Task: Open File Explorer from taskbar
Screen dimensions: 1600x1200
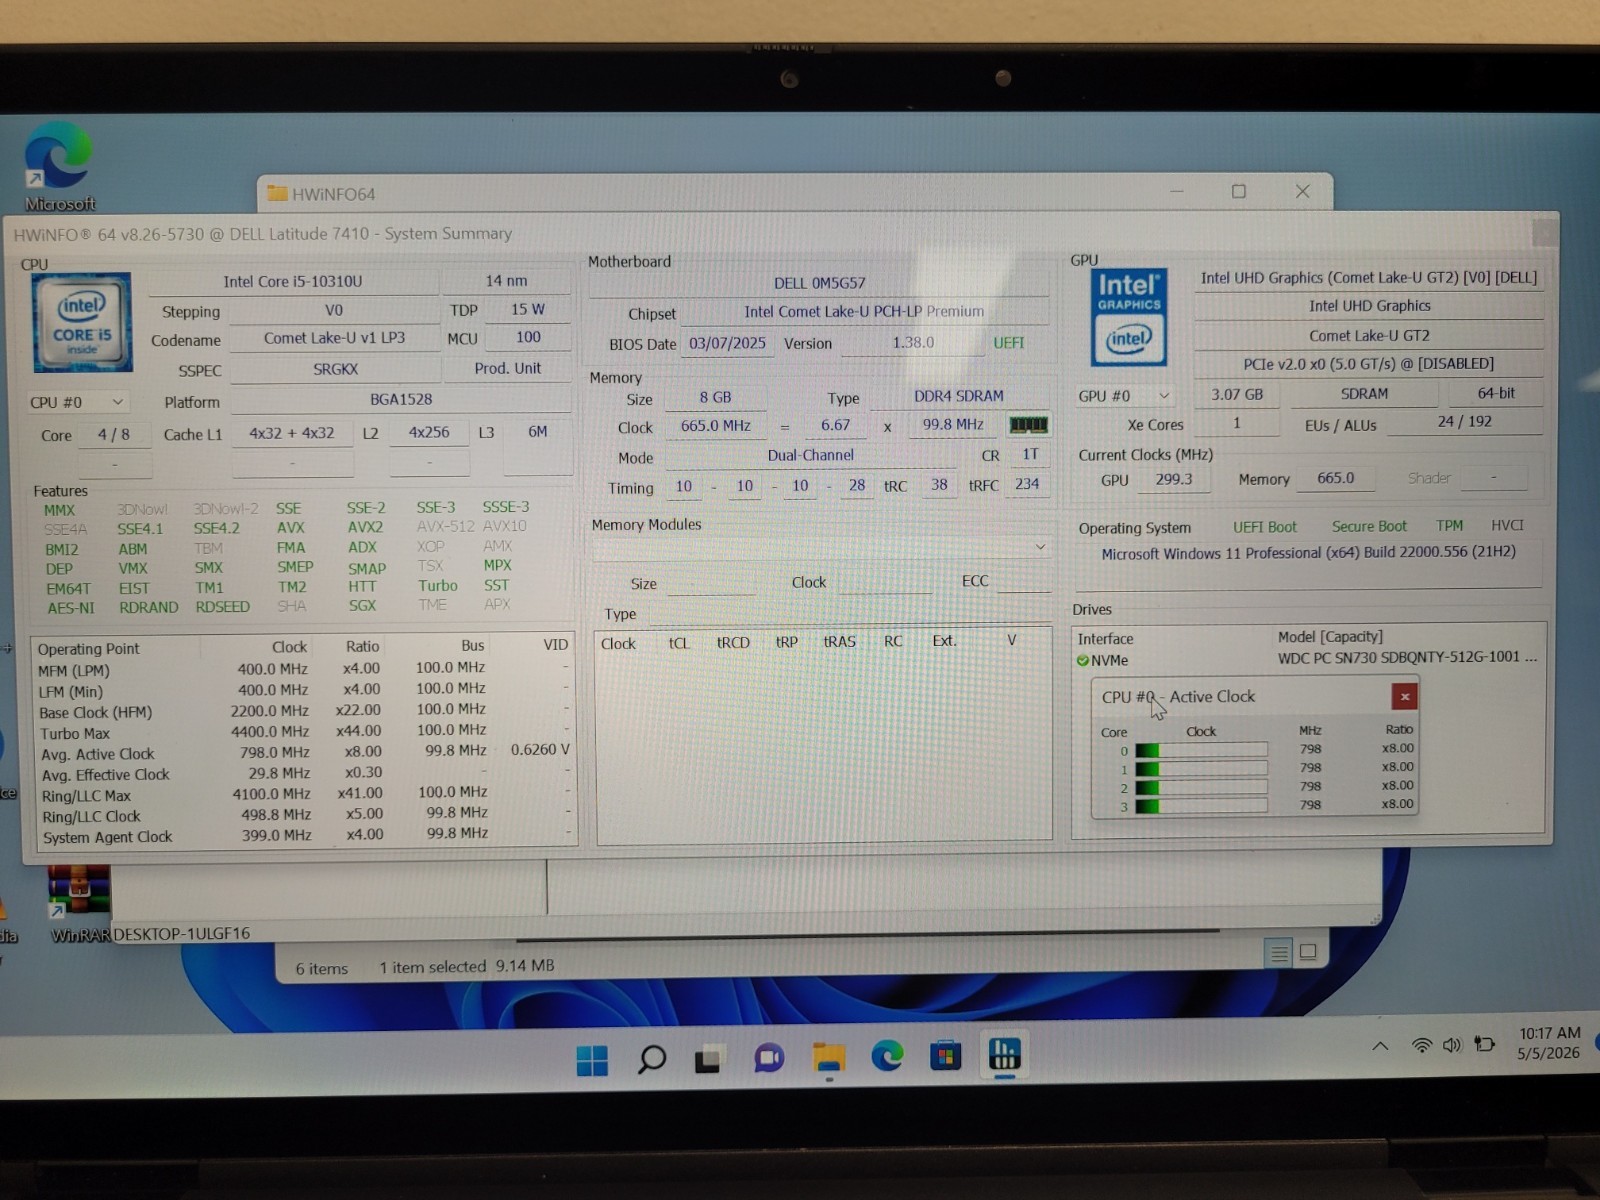Action: pyautogui.click(x=828, y=1057)
